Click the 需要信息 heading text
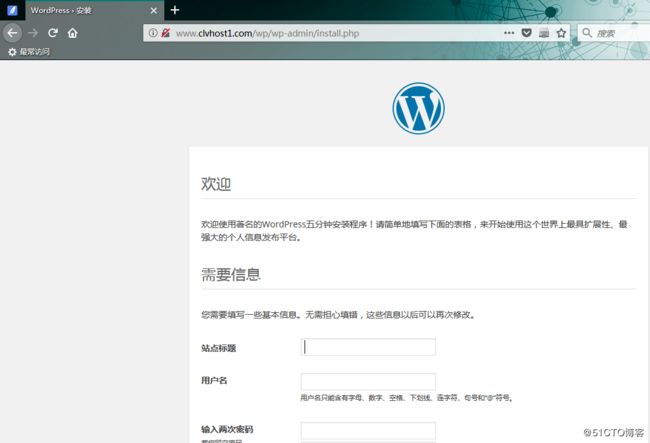 (x=231, y=274)
